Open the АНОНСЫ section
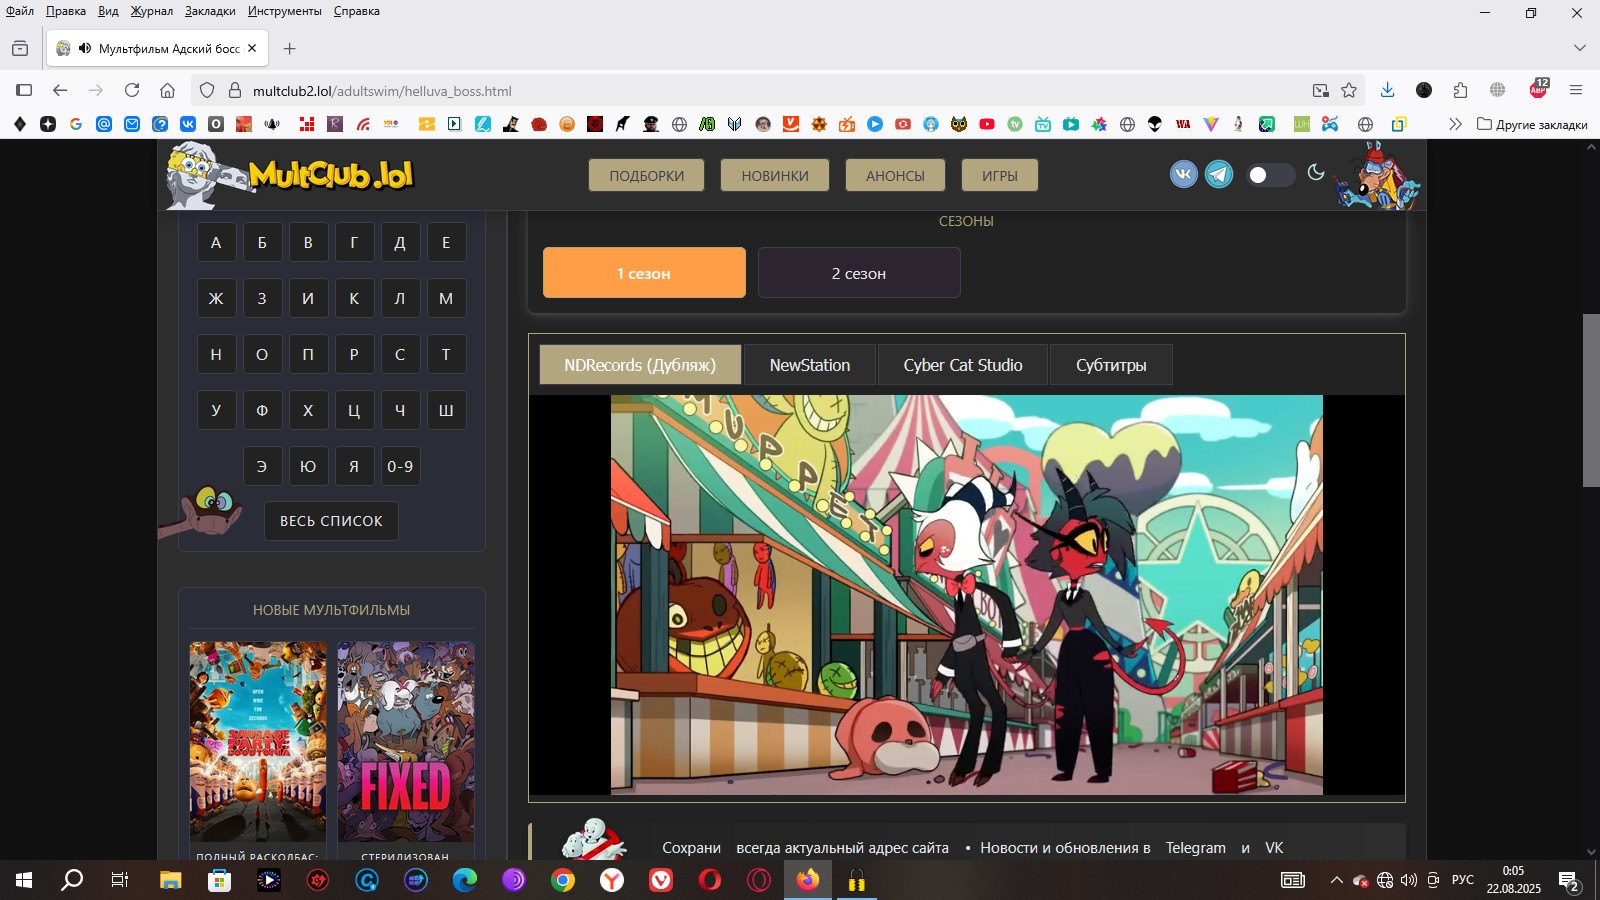The image size is (1600, 900). 895,175
